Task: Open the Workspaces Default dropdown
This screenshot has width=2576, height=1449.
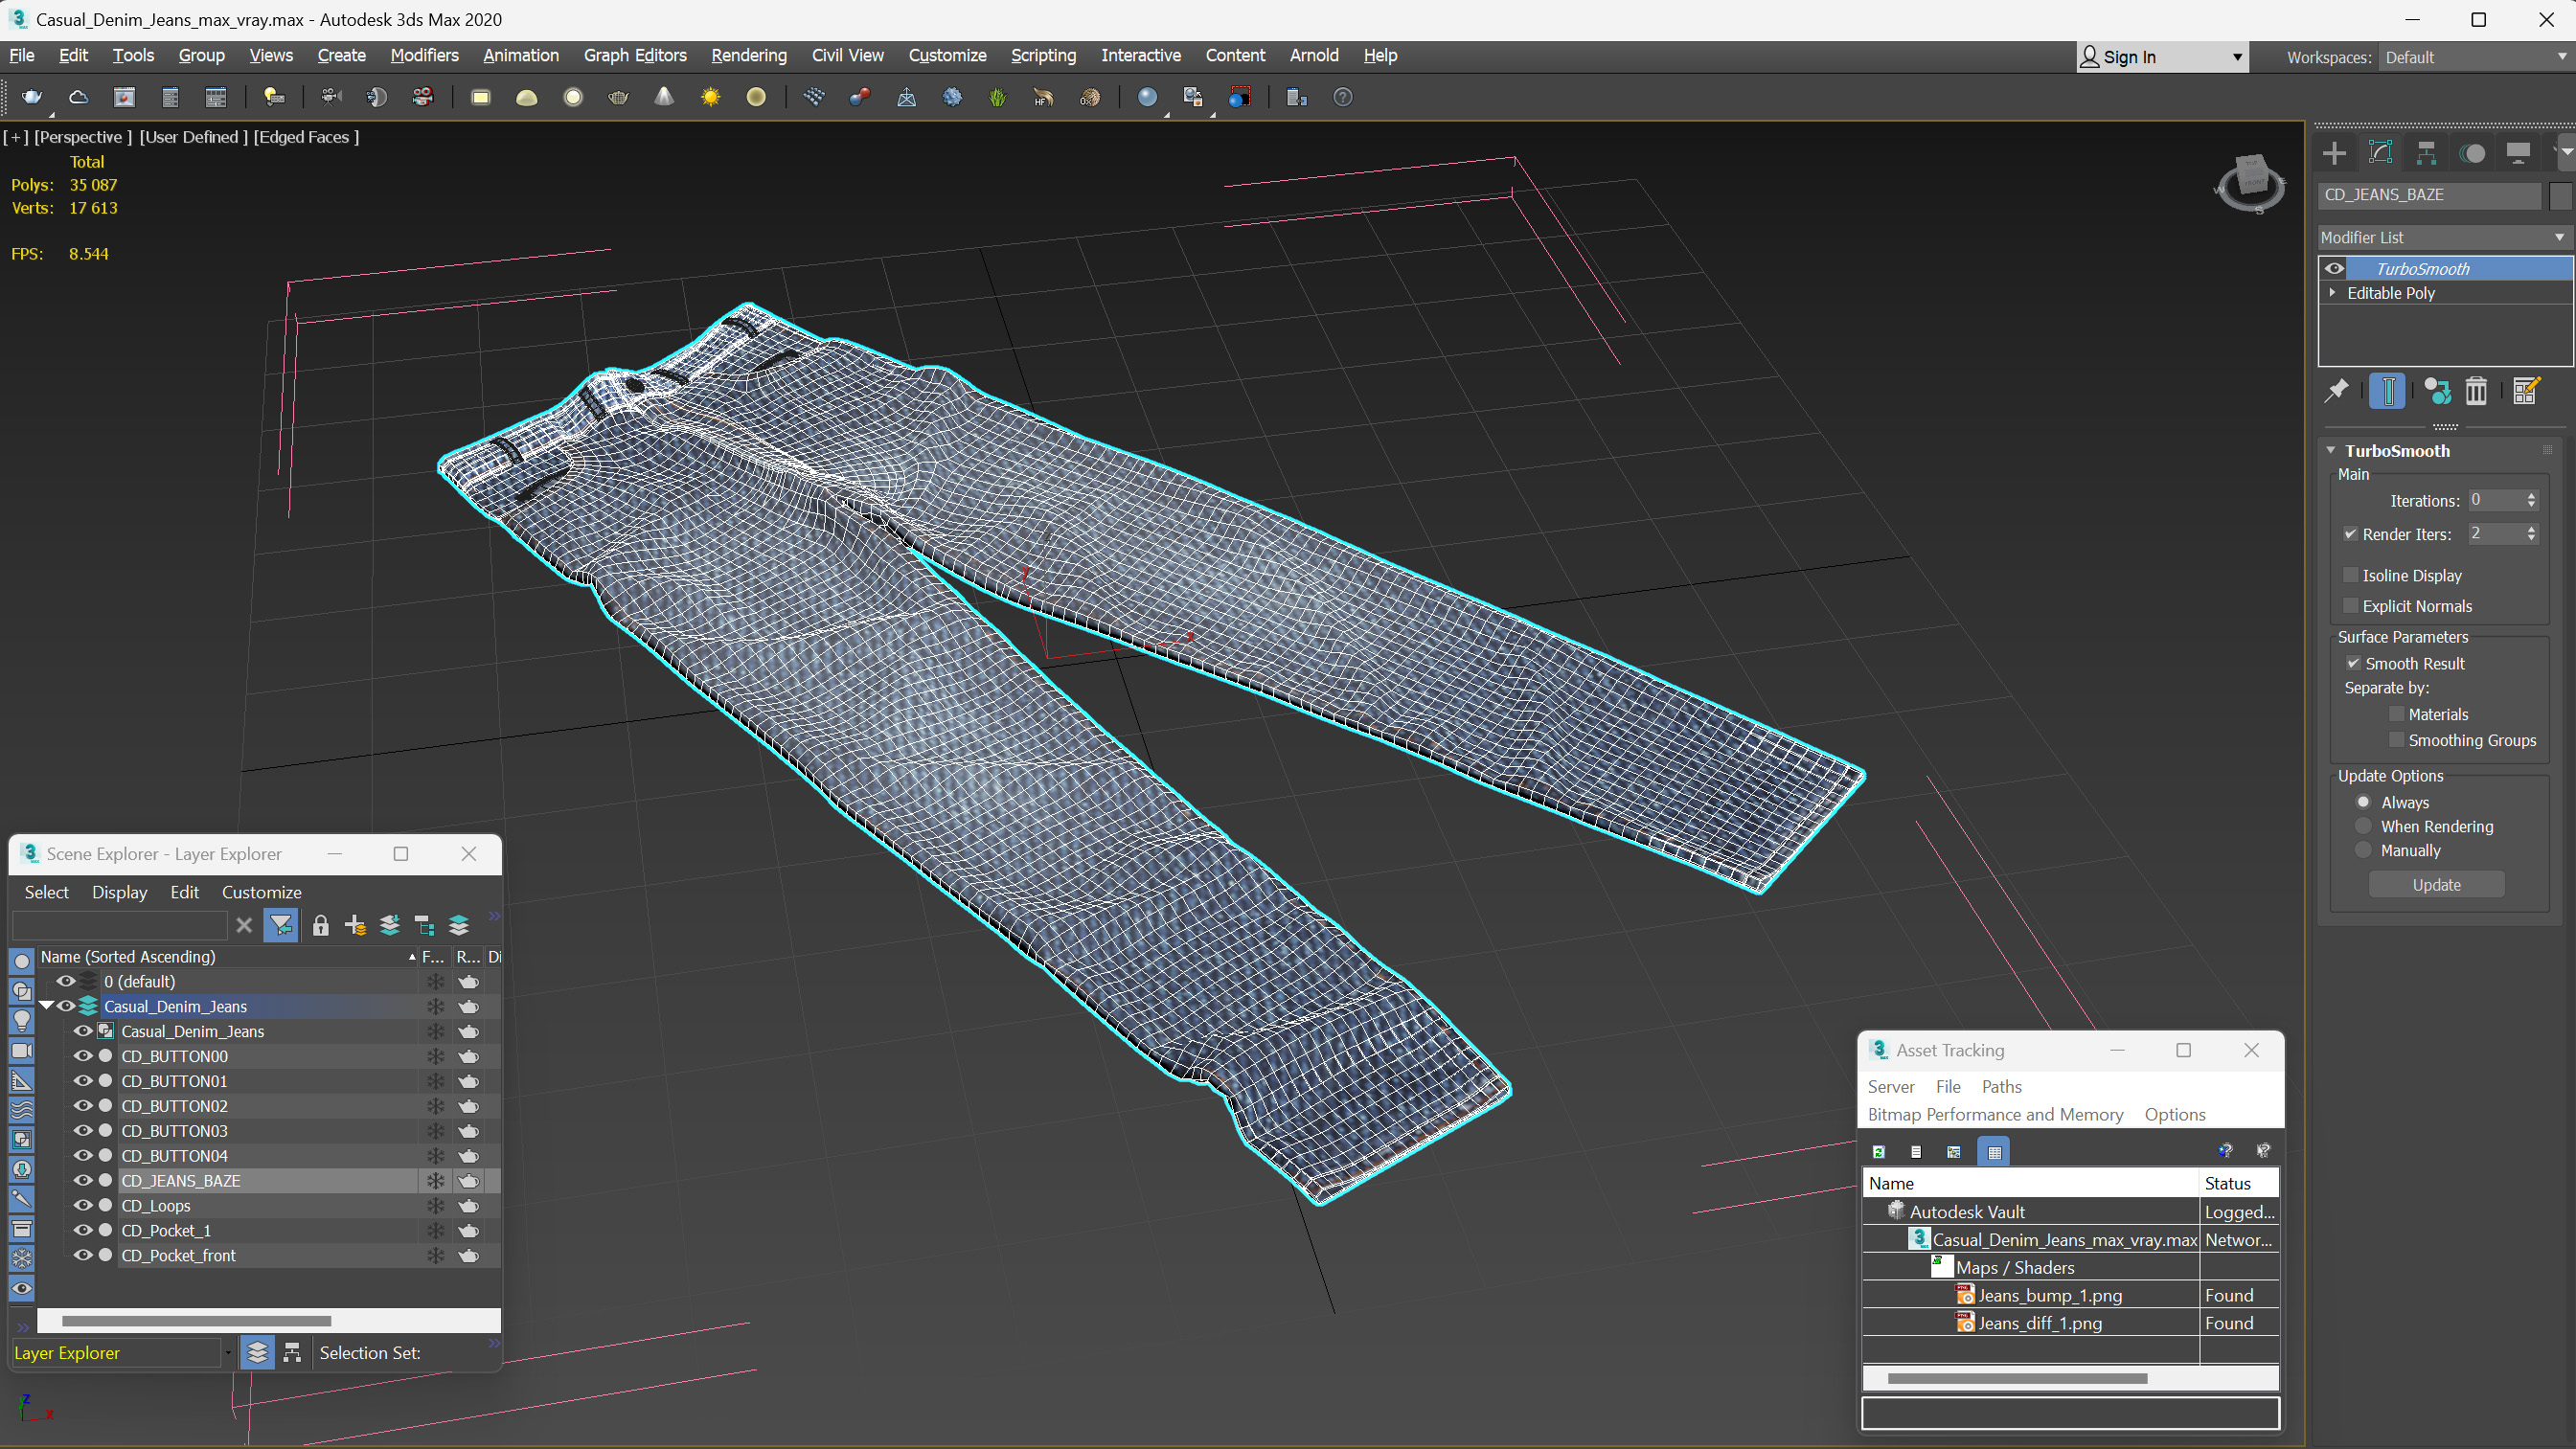Action: [x=2475, y=58]
